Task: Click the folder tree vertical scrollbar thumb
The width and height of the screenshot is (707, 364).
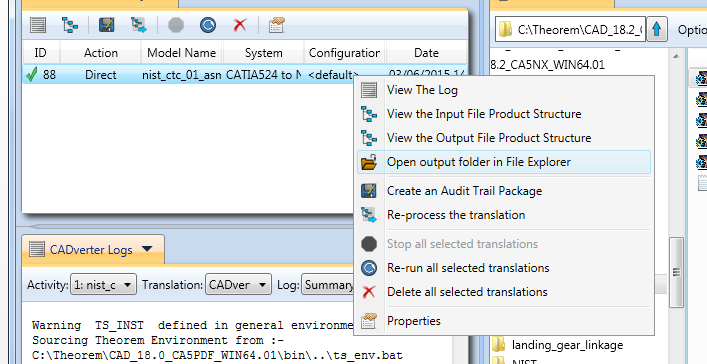Action: [x=676, y=272]
